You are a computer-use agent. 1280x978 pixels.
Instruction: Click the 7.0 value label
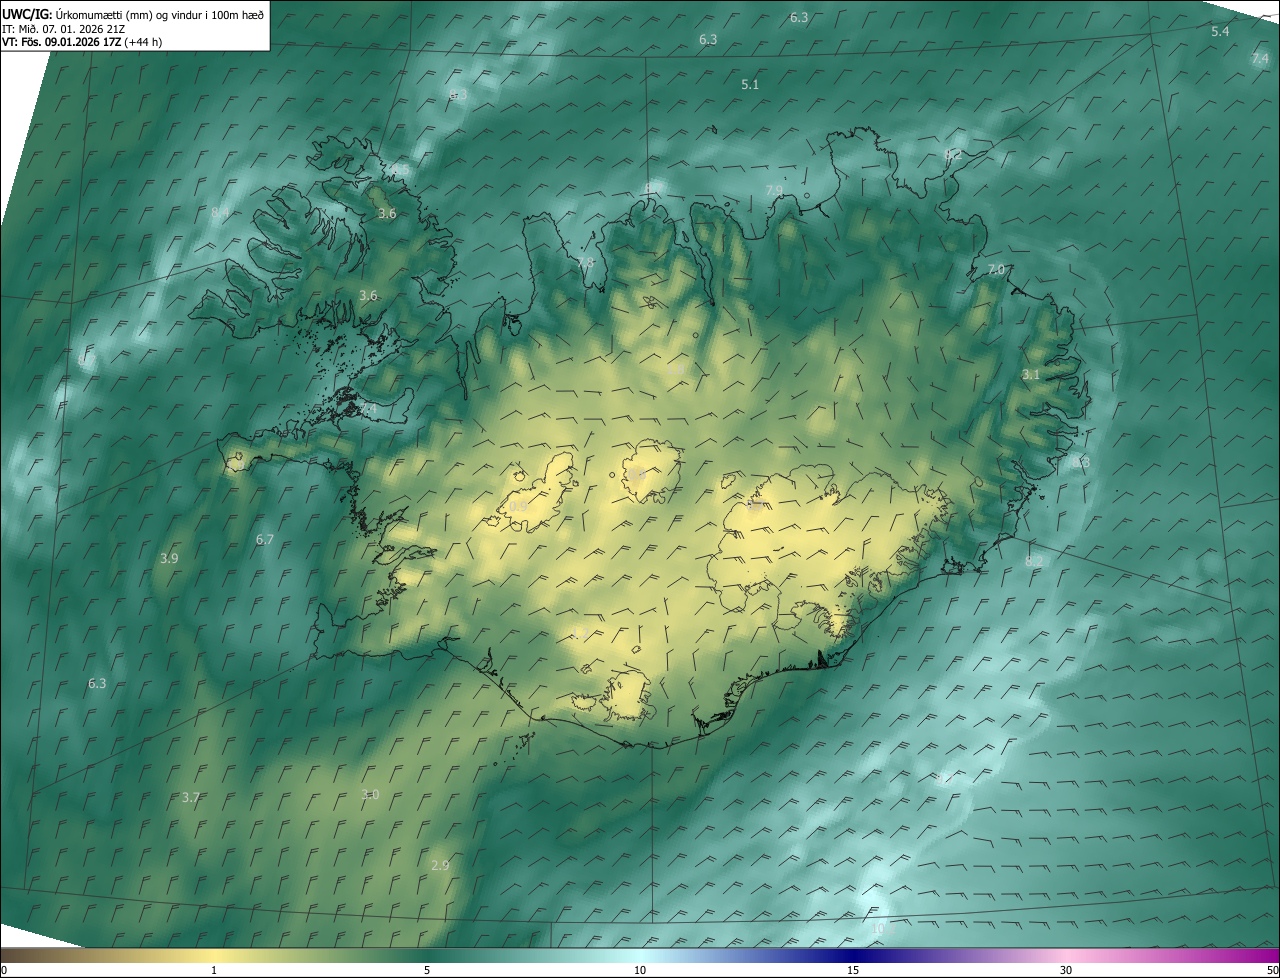996,270
